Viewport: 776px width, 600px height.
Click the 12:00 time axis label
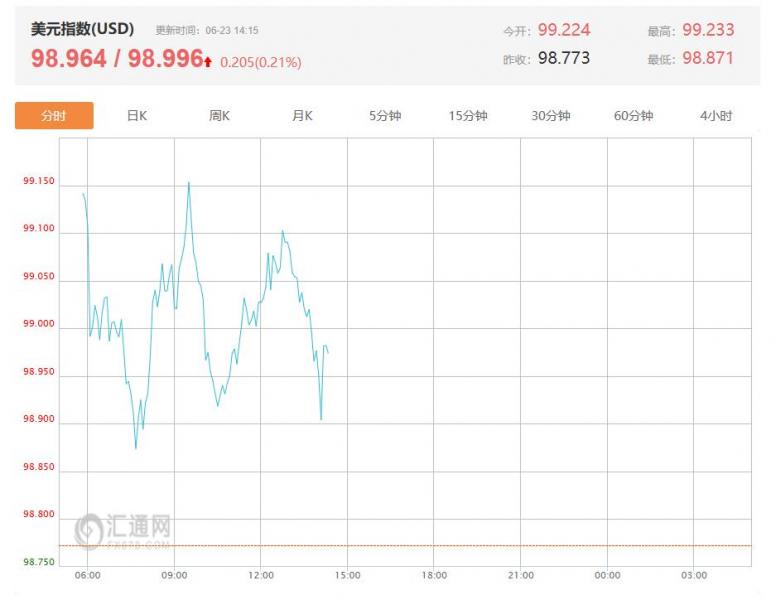pyautogui.click(x=261, y=575)
